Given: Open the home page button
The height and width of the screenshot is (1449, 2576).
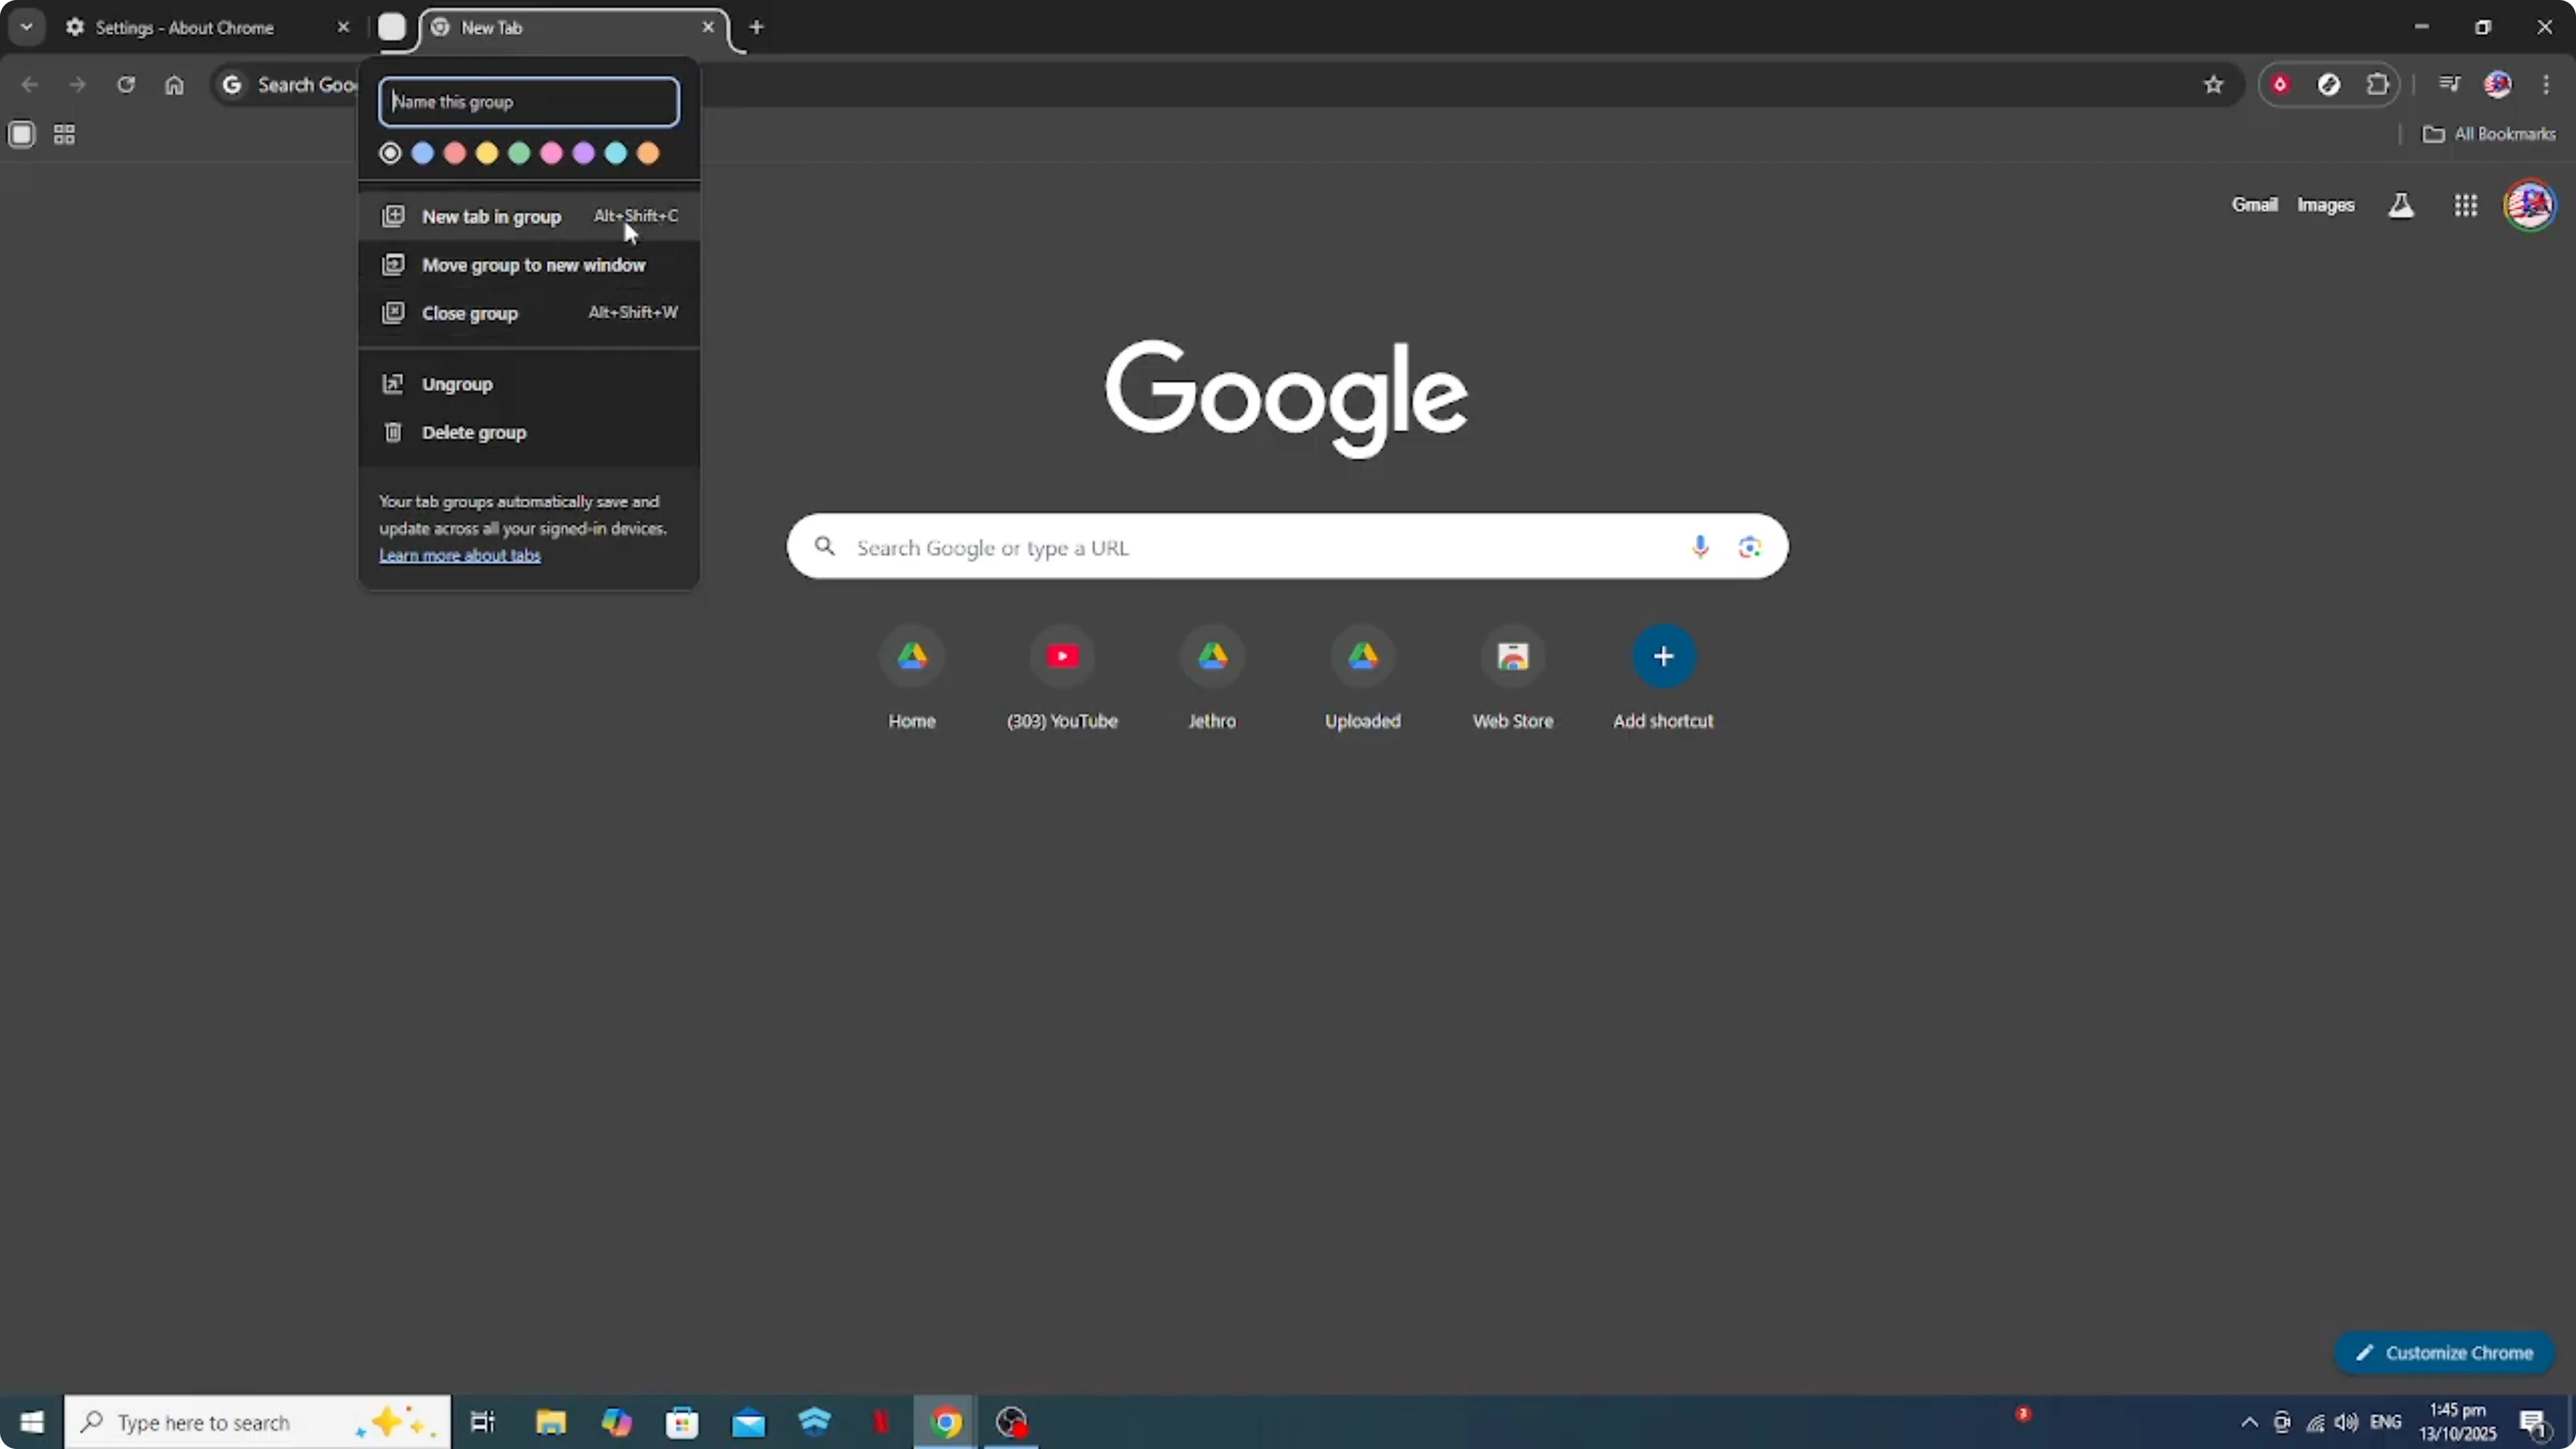Looking at the screenshot, I should (174, 84).
